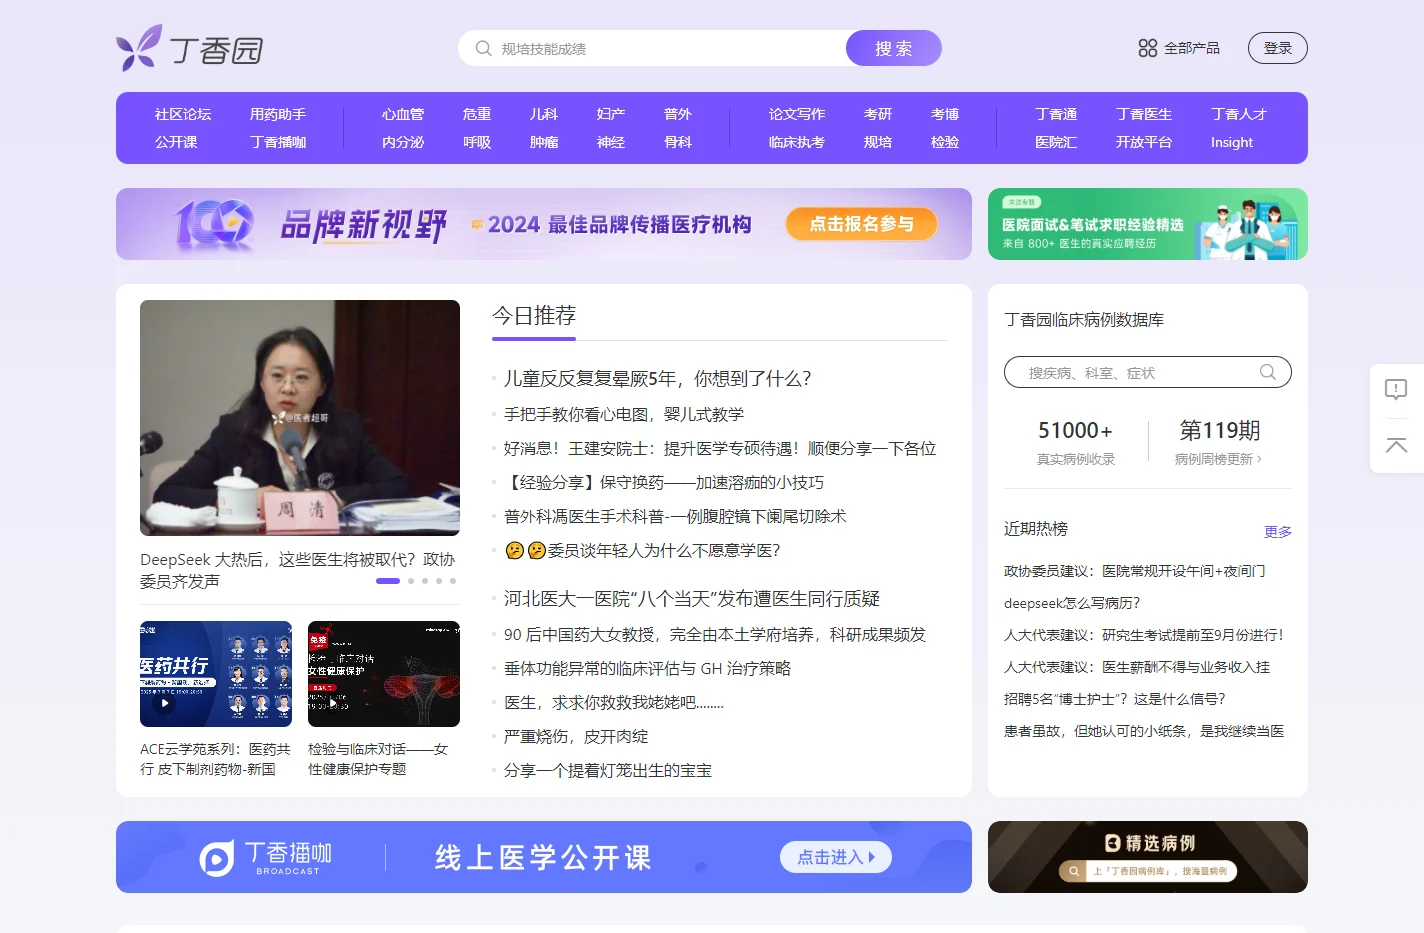Click 更多 next to 近期热榜
The image size is (1424, 933).
(x=1277, y=532)
